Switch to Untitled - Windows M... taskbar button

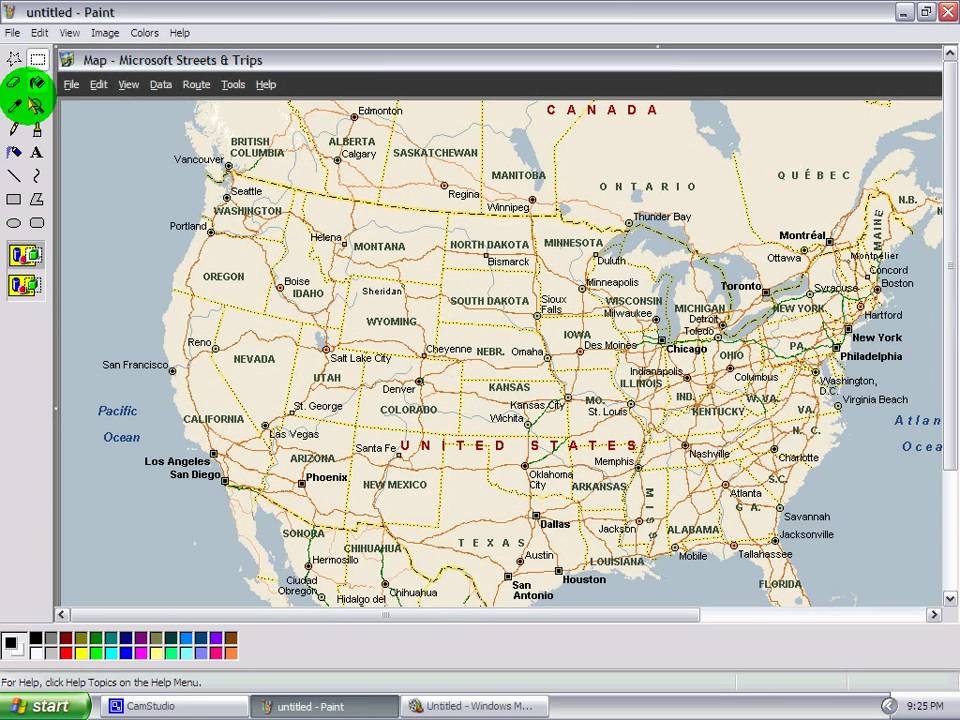(474, 706)
